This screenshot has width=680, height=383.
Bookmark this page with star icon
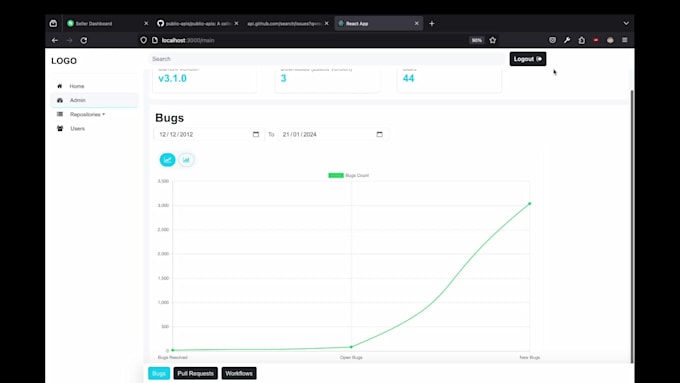pyautogui.click(x=493, y=40)
